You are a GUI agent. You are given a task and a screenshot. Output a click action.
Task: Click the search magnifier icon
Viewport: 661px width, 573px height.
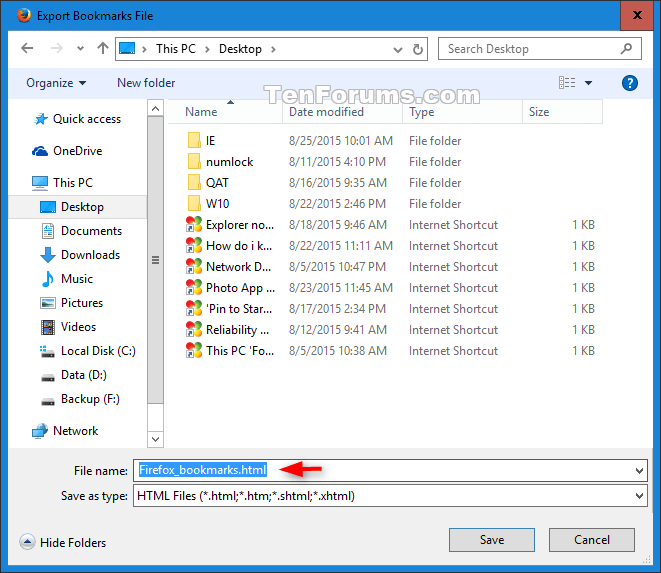[626, 49]
